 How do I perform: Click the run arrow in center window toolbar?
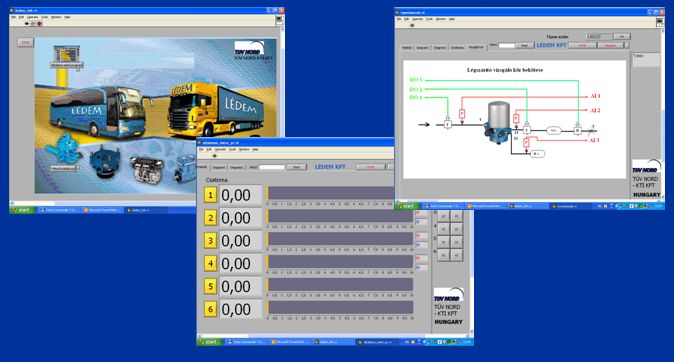click(214, 156)
